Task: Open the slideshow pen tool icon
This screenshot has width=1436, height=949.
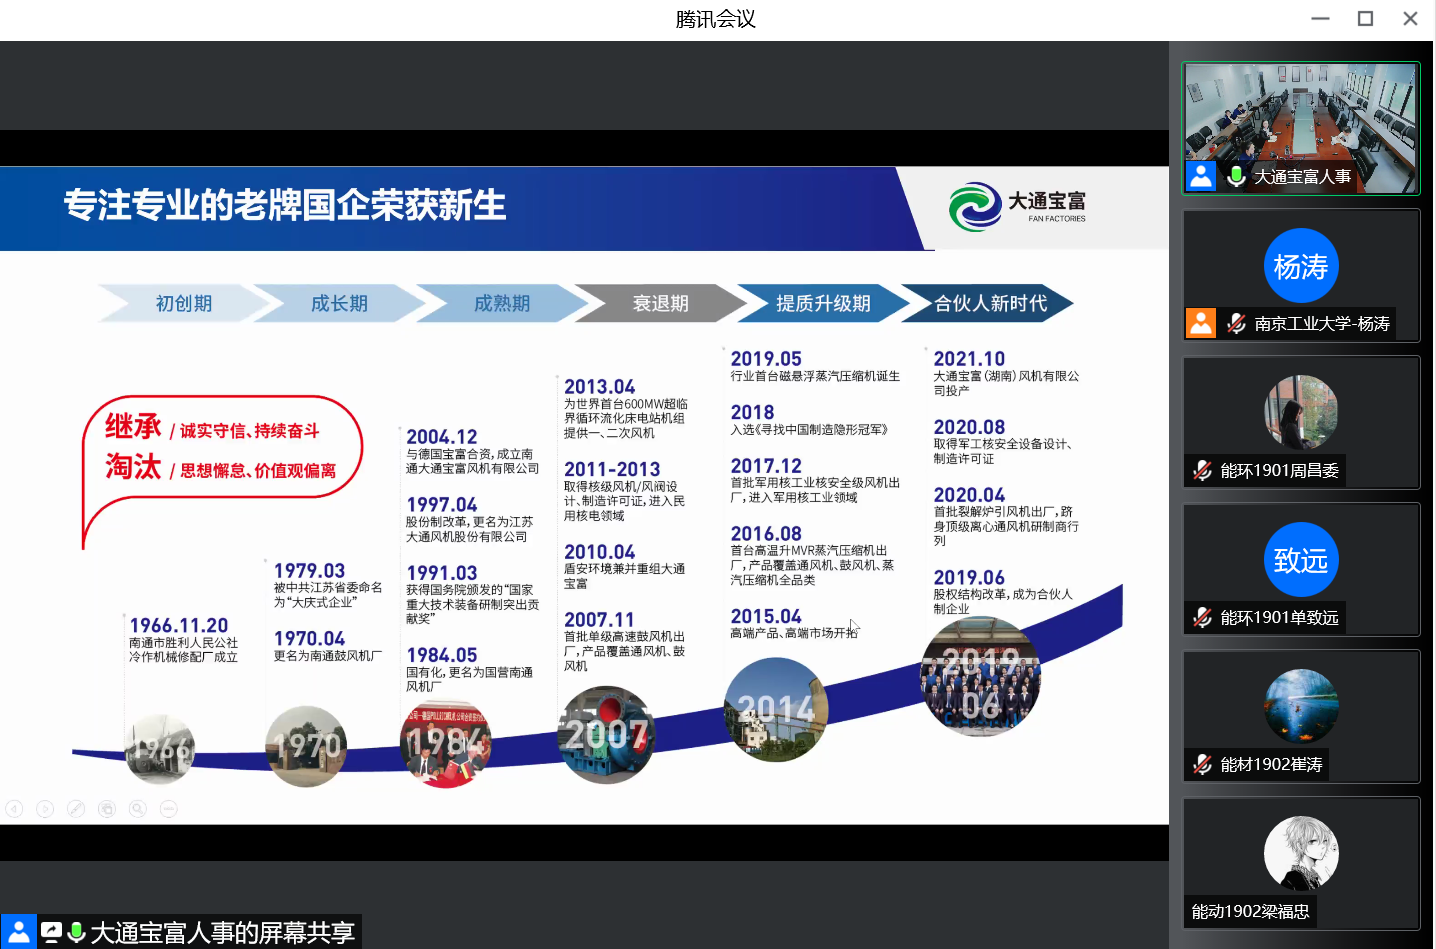Action: (x=76, y=809)
